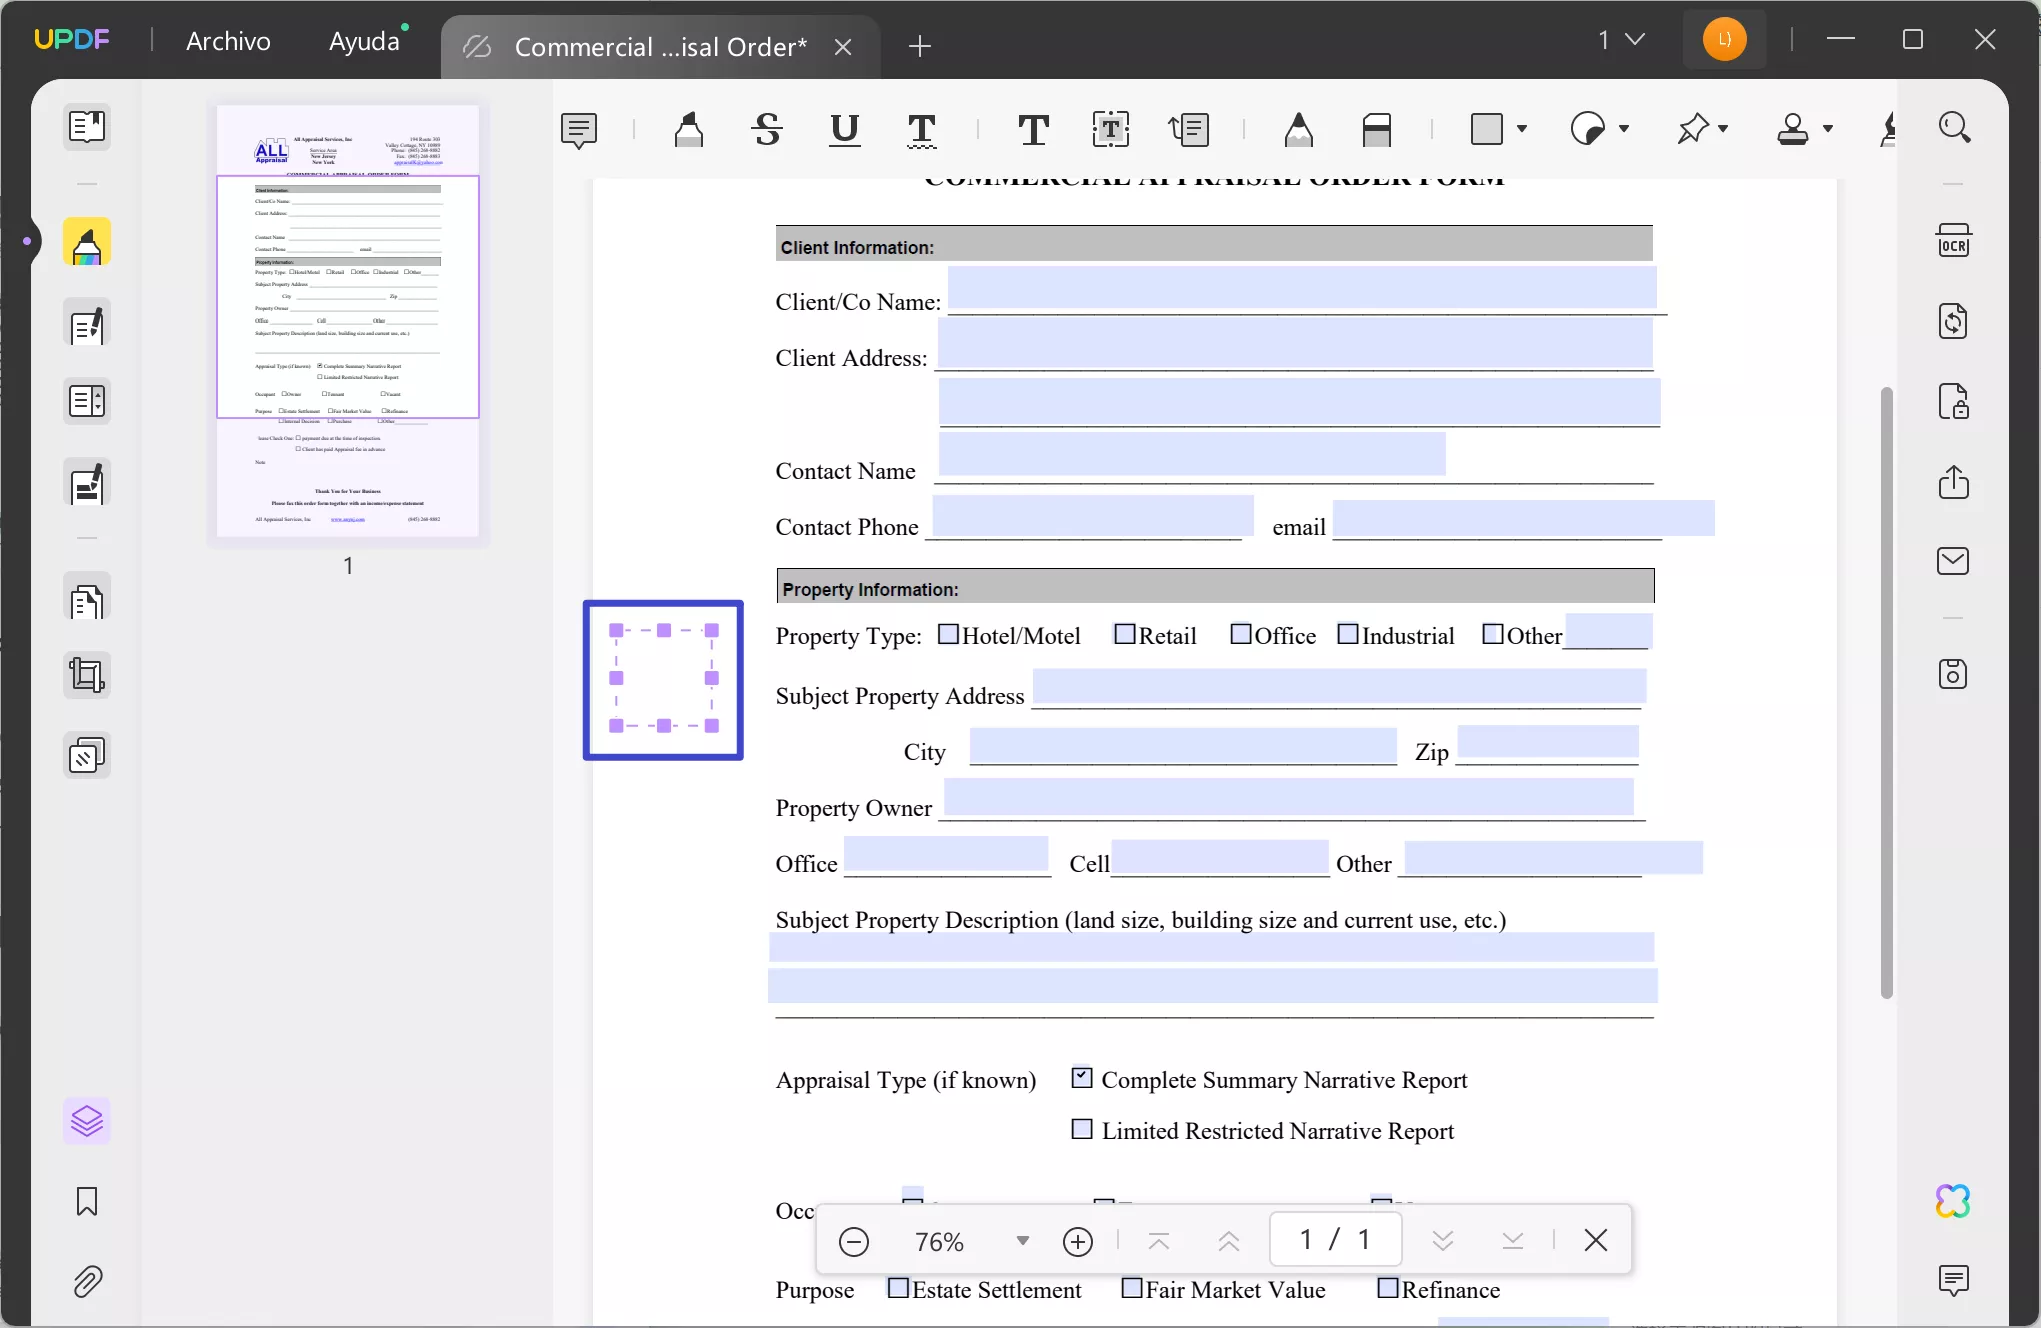Select the Text Comment tool
2041x1328 pixels.
pos(1033,129)
